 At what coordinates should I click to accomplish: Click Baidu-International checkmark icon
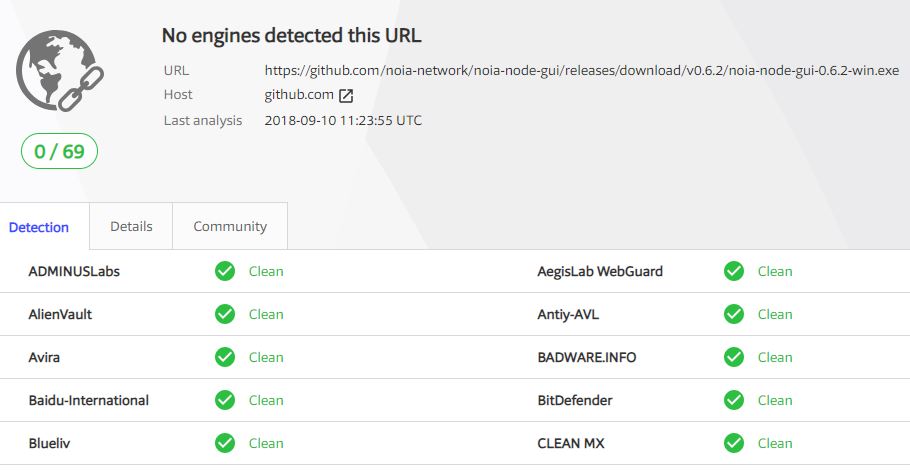(225, 400)
